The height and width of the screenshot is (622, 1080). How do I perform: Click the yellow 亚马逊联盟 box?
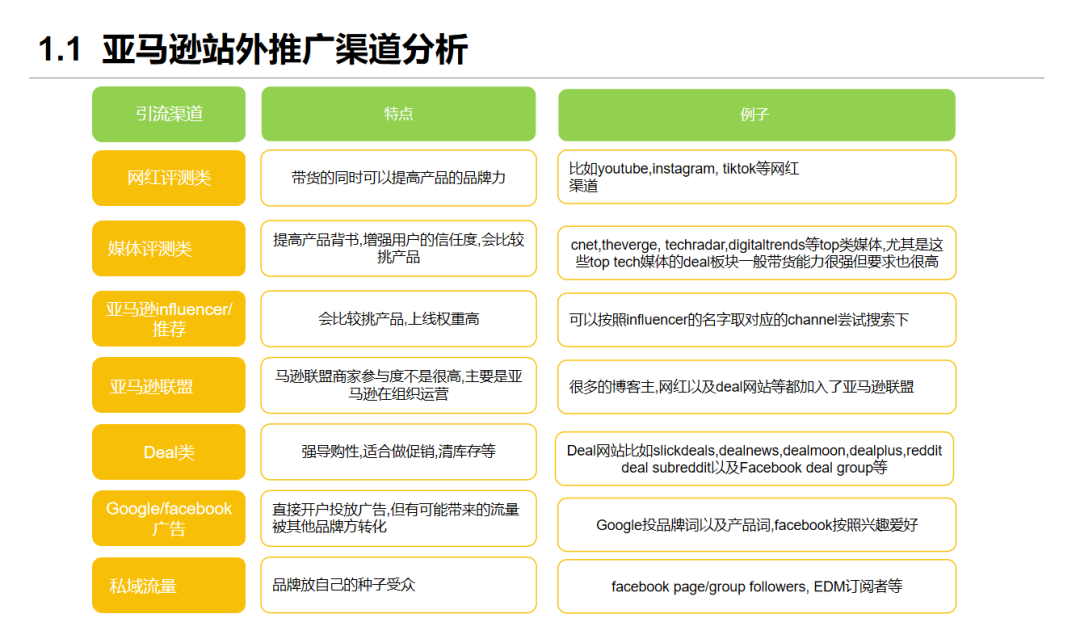(169, 386)
